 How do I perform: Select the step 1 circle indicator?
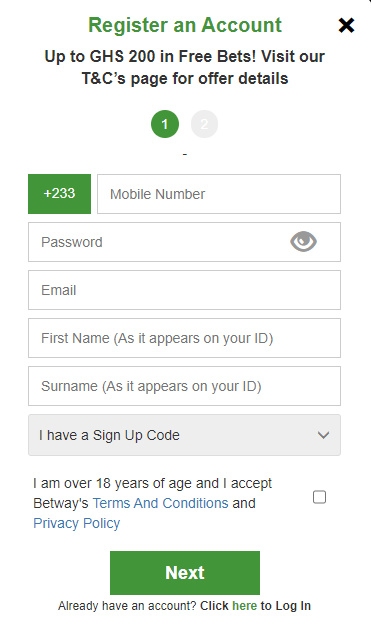click(x=165, y=124)
